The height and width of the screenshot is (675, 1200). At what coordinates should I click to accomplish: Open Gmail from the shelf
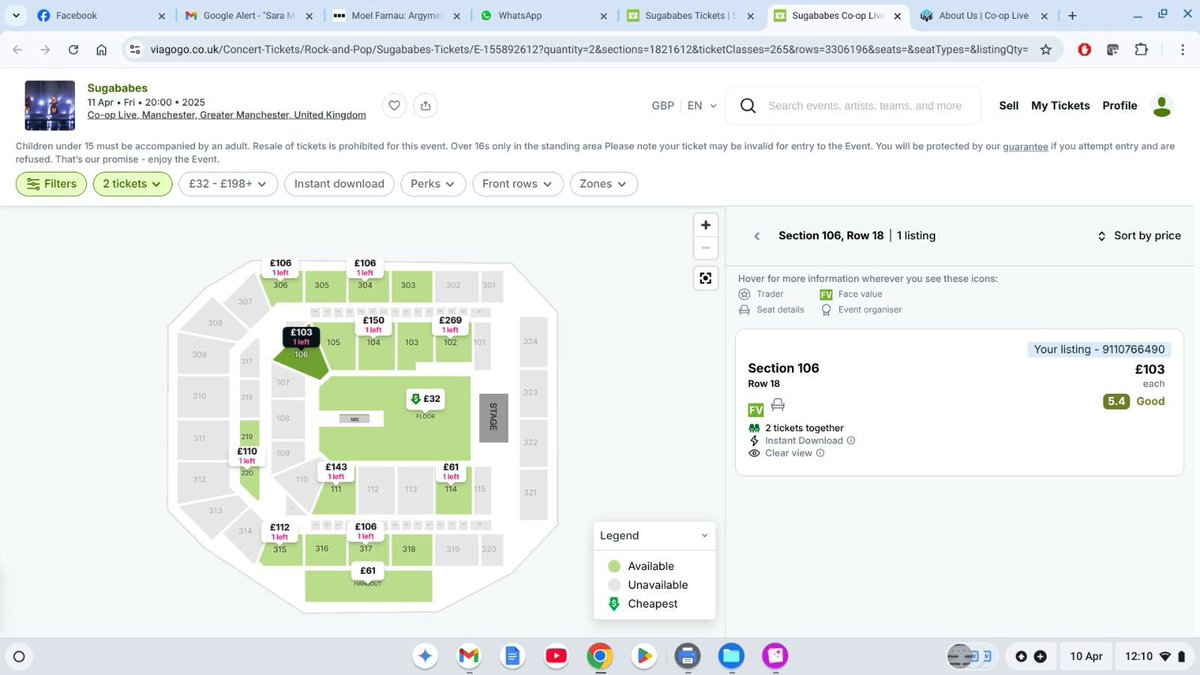[x=469, y=656]
